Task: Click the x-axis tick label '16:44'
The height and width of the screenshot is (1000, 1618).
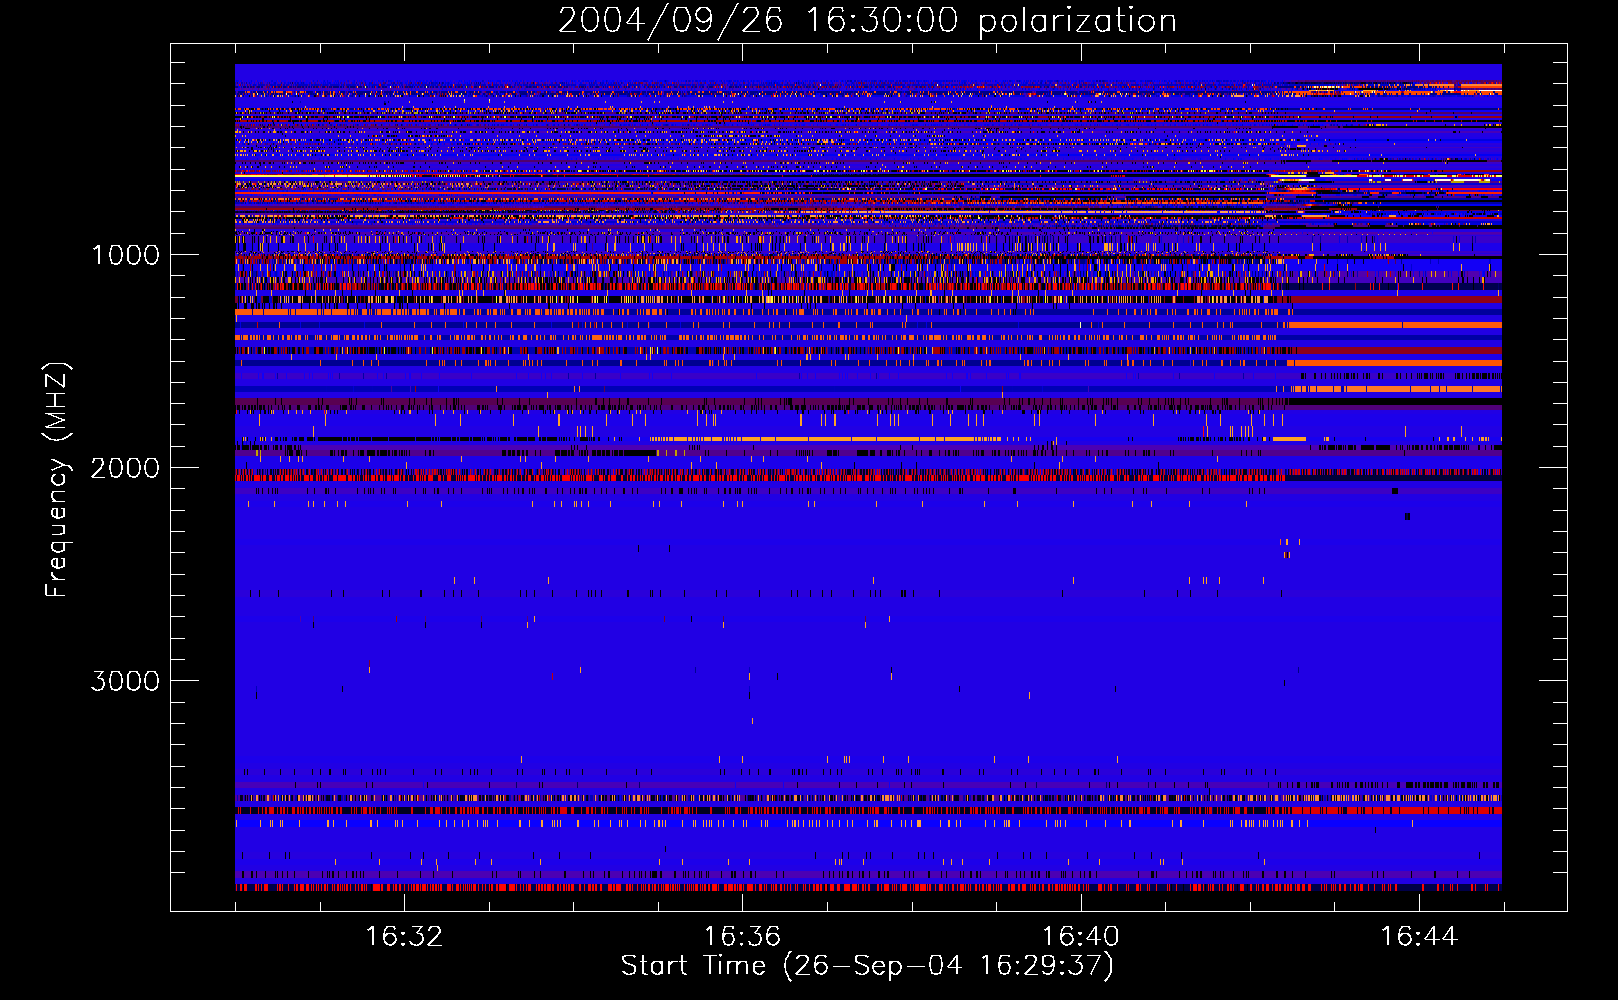Action: [x=1419, y=937]
